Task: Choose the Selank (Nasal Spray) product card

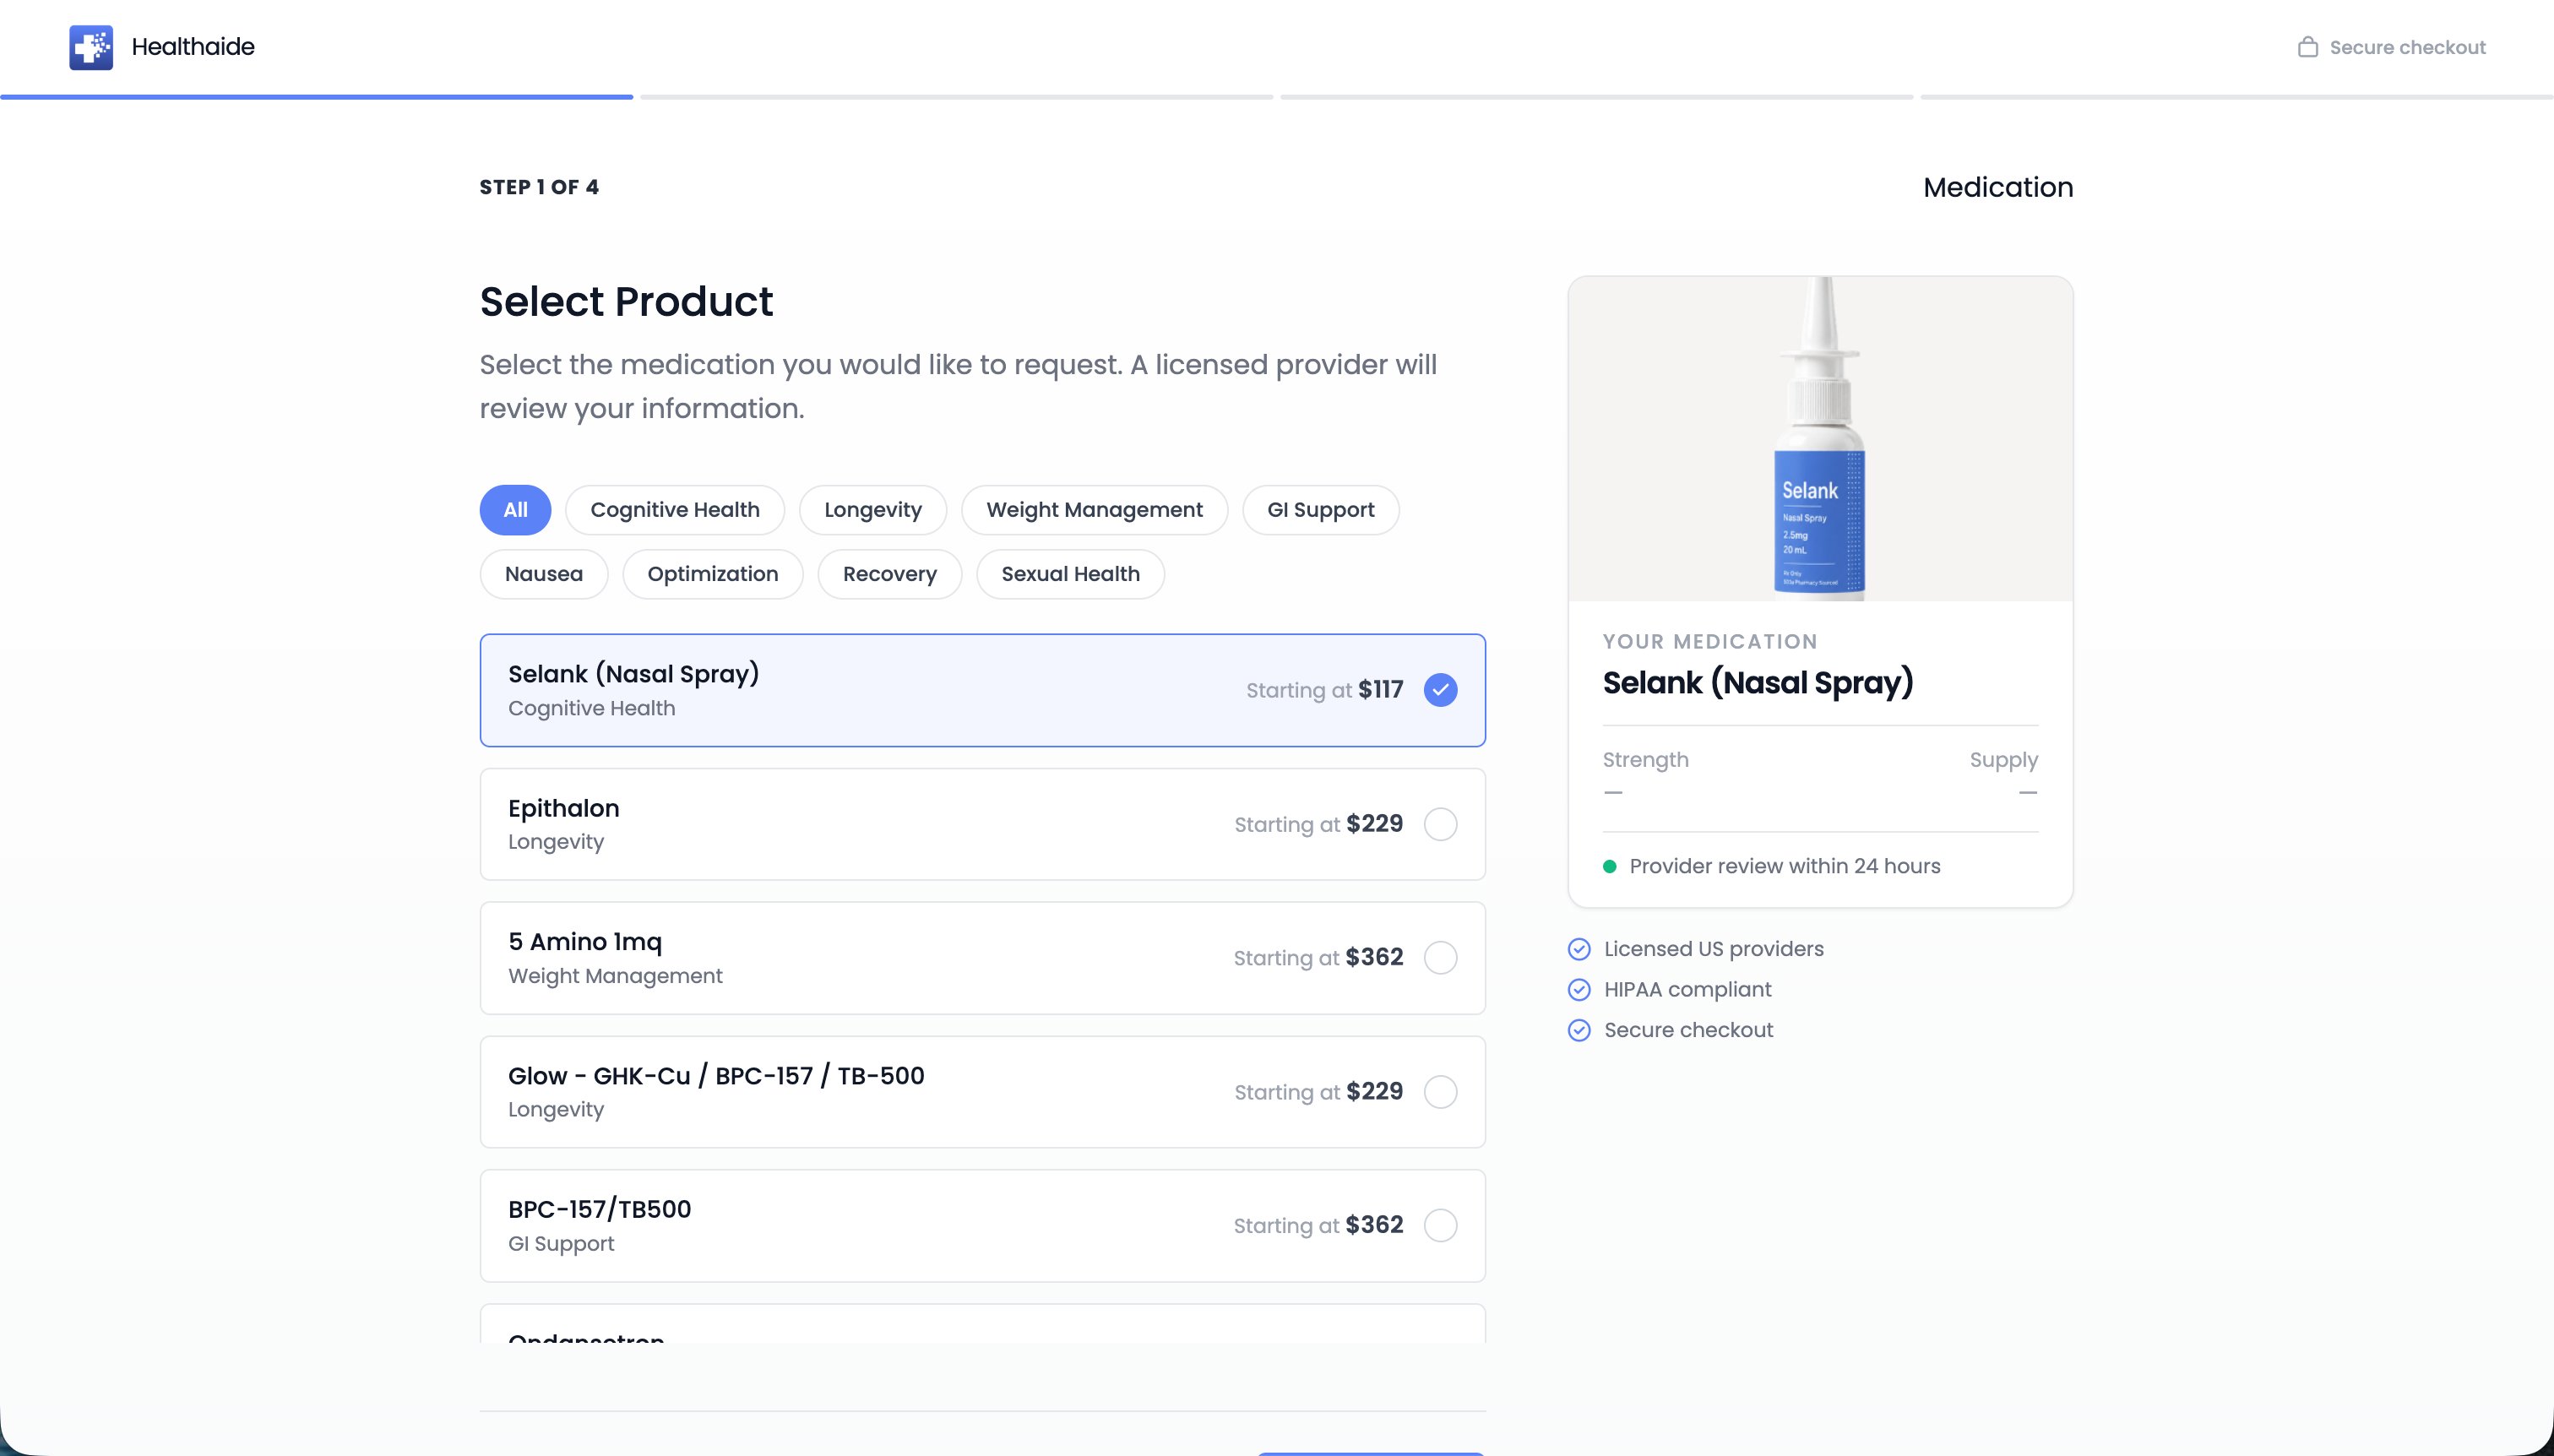Action: (x=982, y=690)
